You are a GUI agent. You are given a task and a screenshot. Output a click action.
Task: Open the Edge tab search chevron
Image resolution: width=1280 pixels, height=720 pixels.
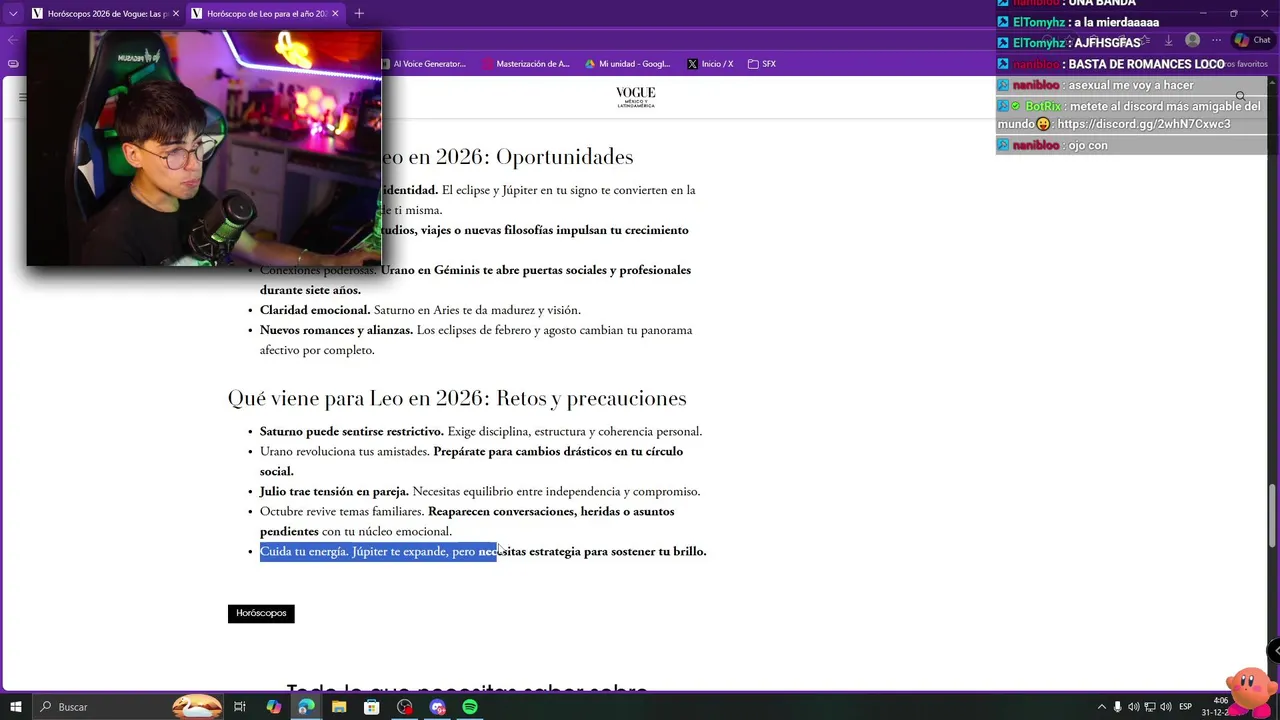13,14
